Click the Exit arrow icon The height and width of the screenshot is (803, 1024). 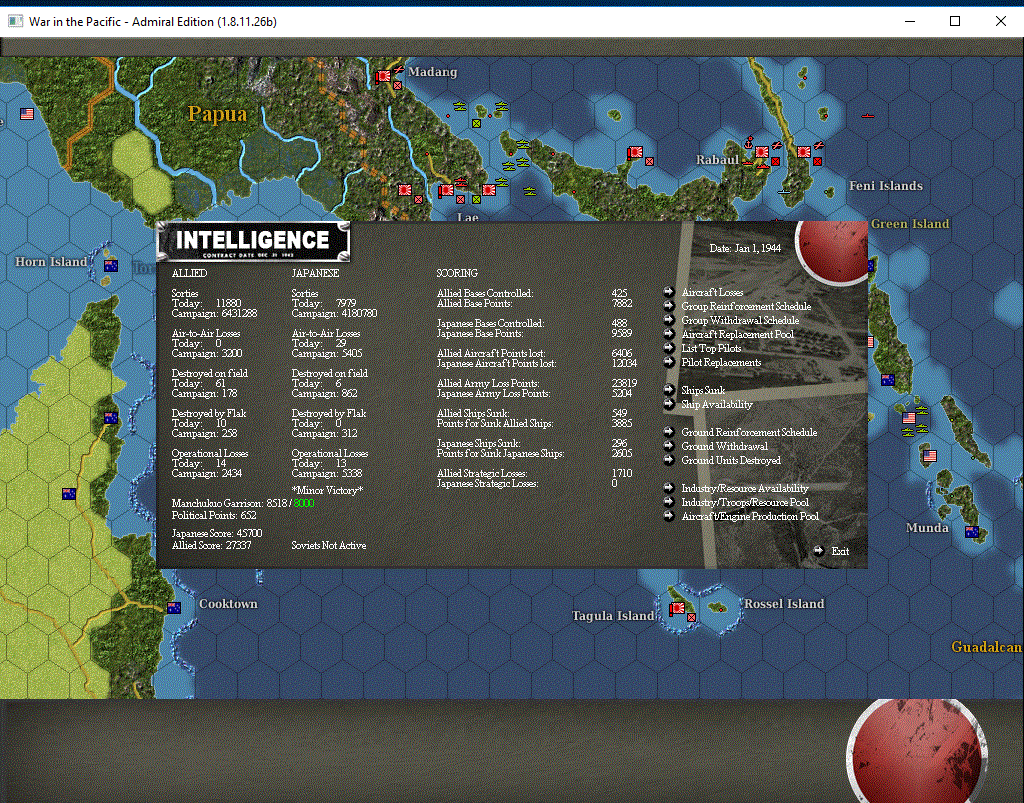(819, 551)
